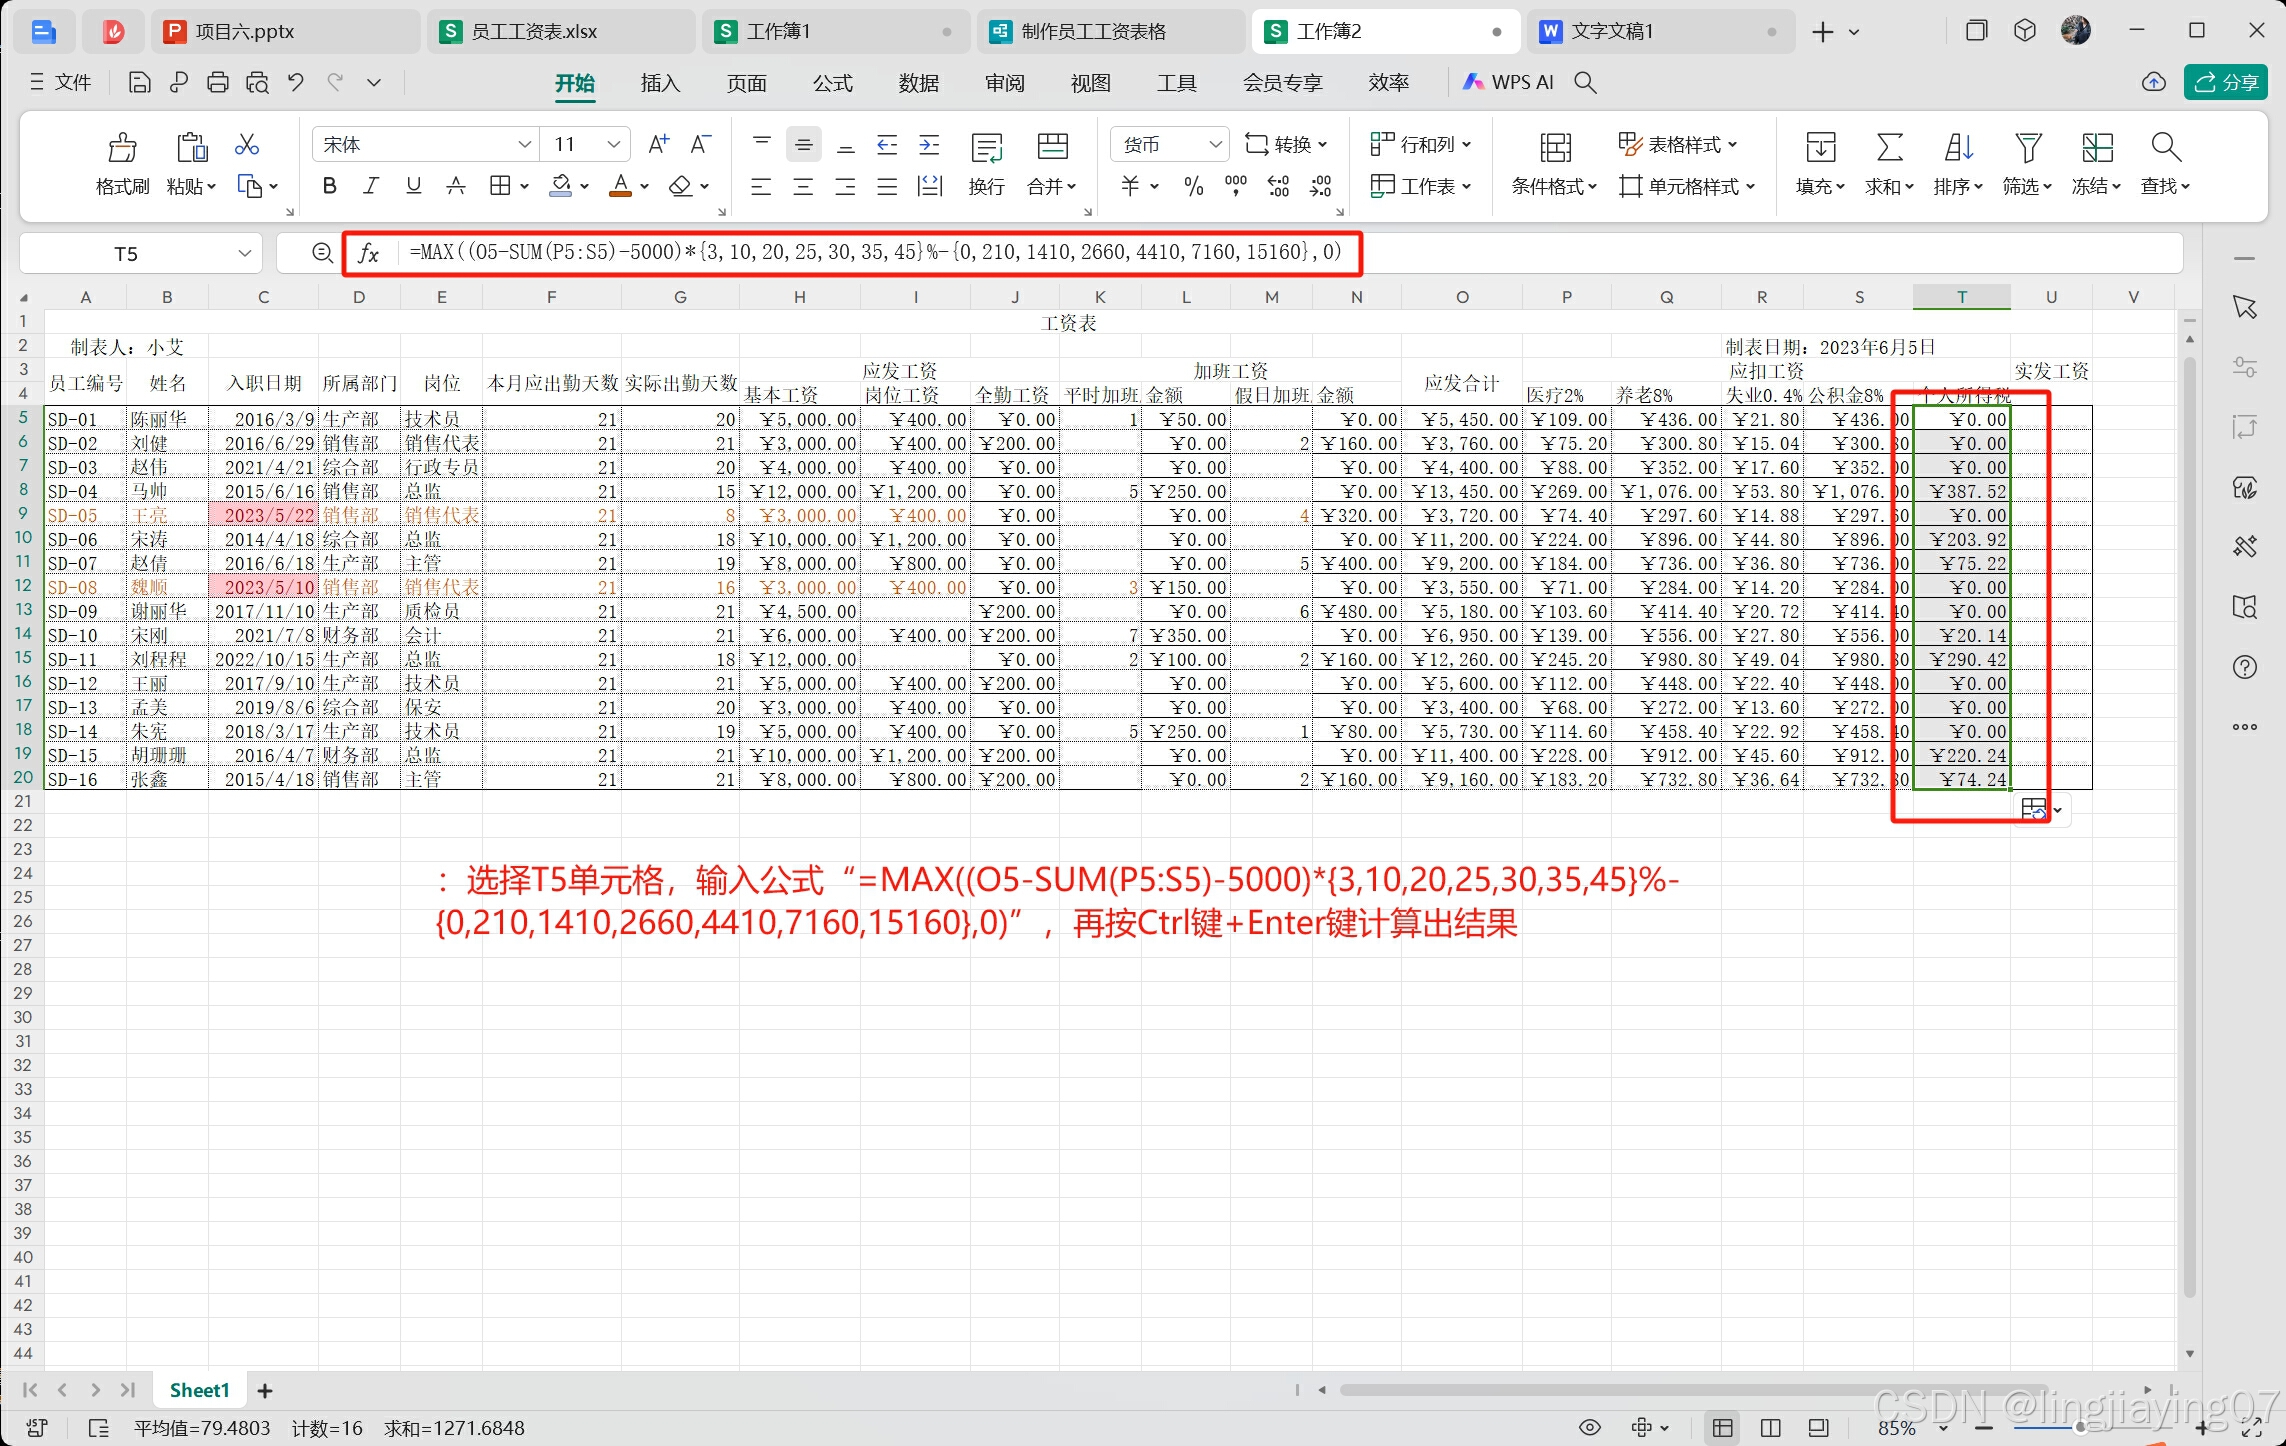Click the WPS AI button
The image size is (2286, 1446).
(x=1508, y=83)
